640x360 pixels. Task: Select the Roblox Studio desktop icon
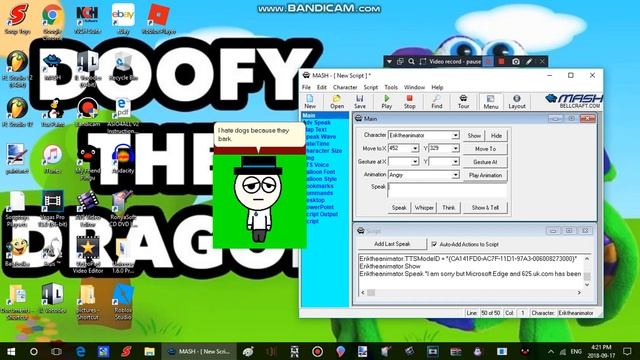pyautogui.click(x=123, y=302)
